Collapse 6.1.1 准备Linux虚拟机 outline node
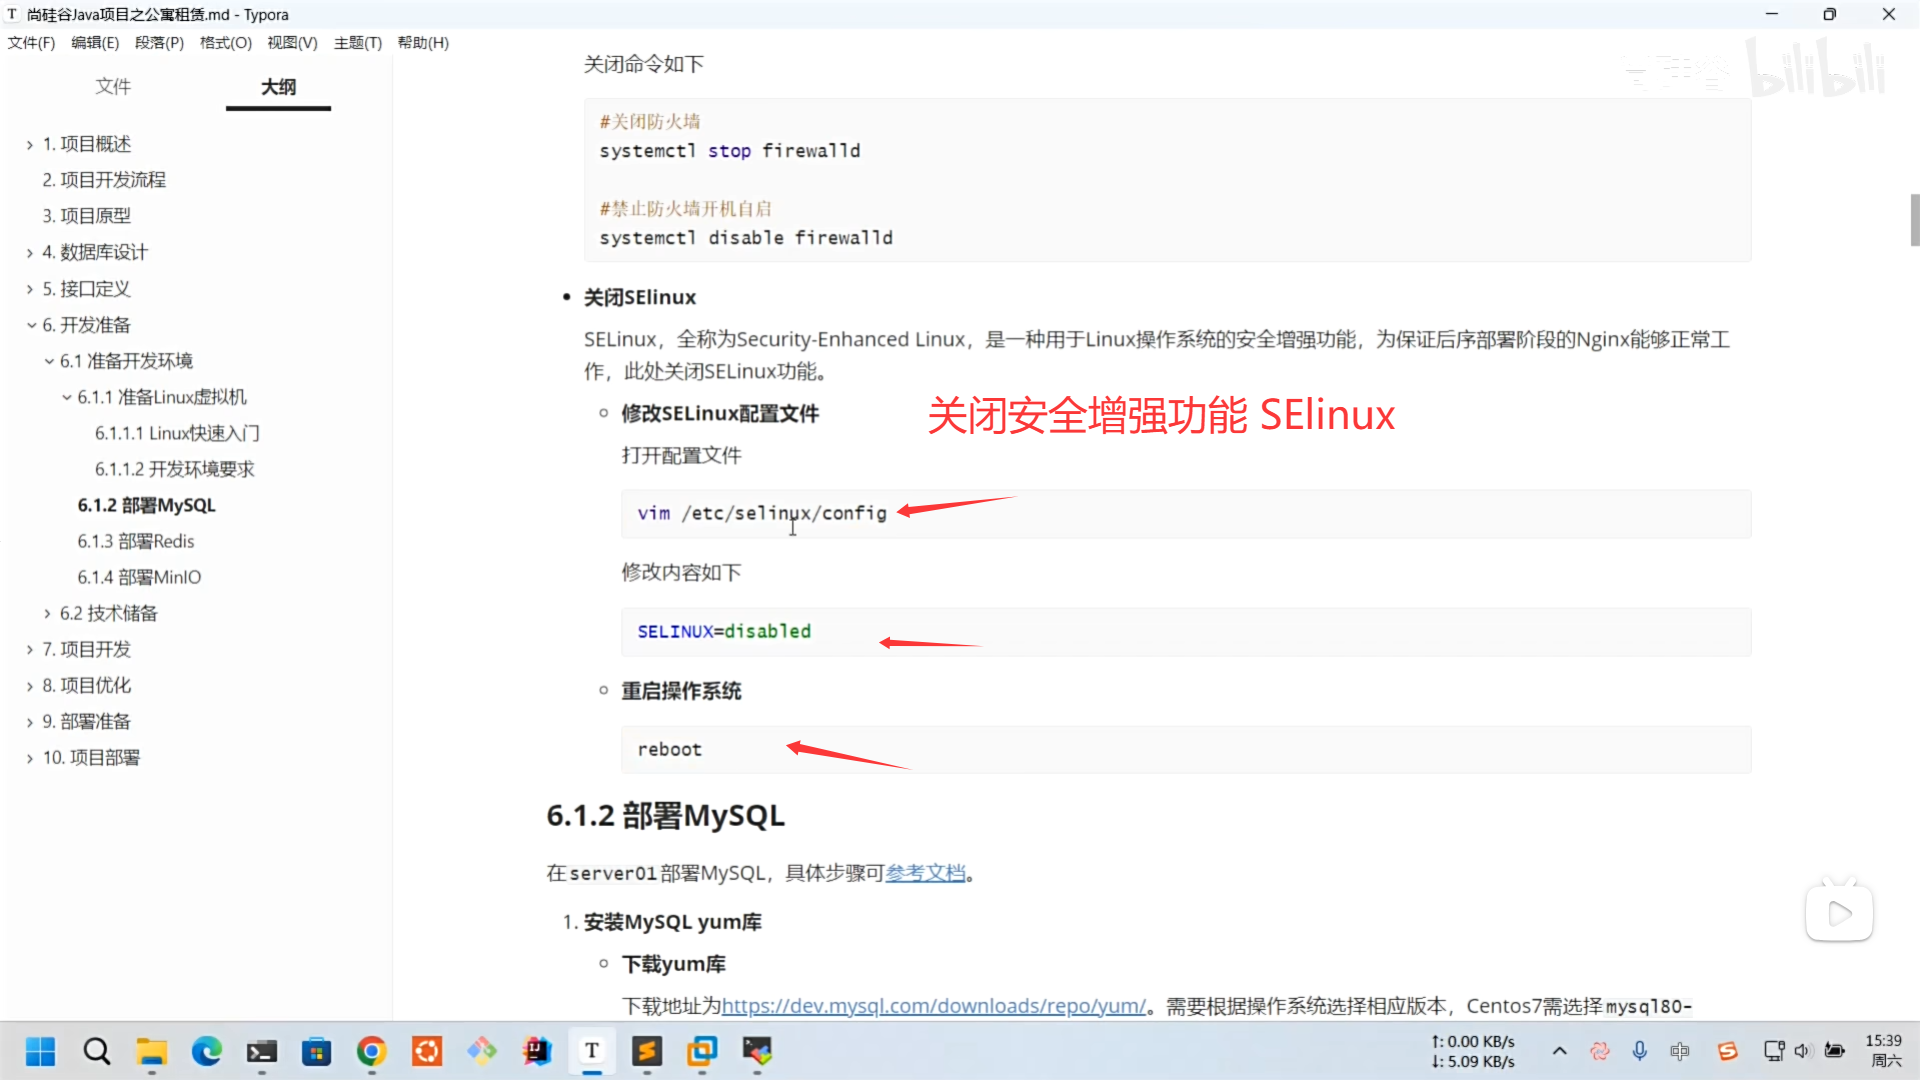This screenshot has width=1920, height=1080. [66, 397]
